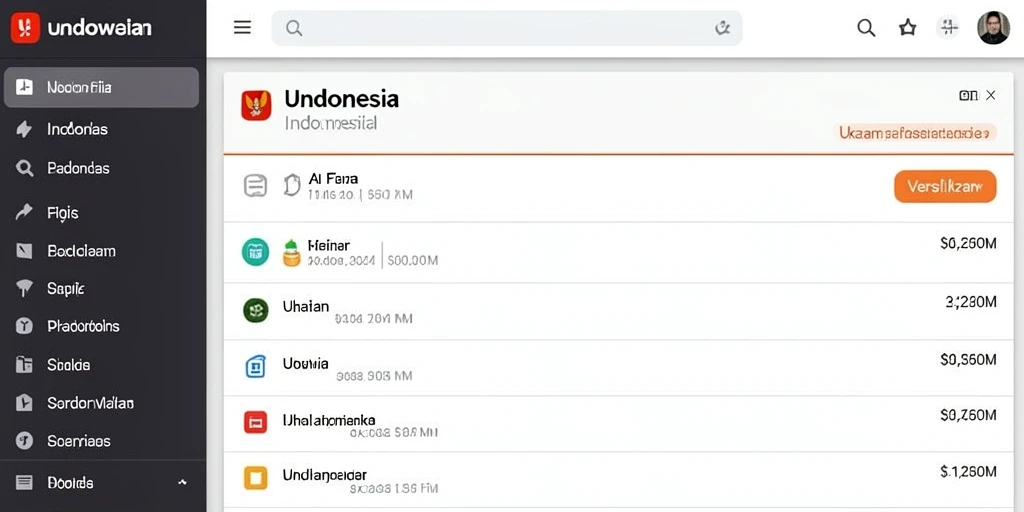Click the Undonesia panel heading
This screenshot has width=1024, height=512.
tap(342, 99)
